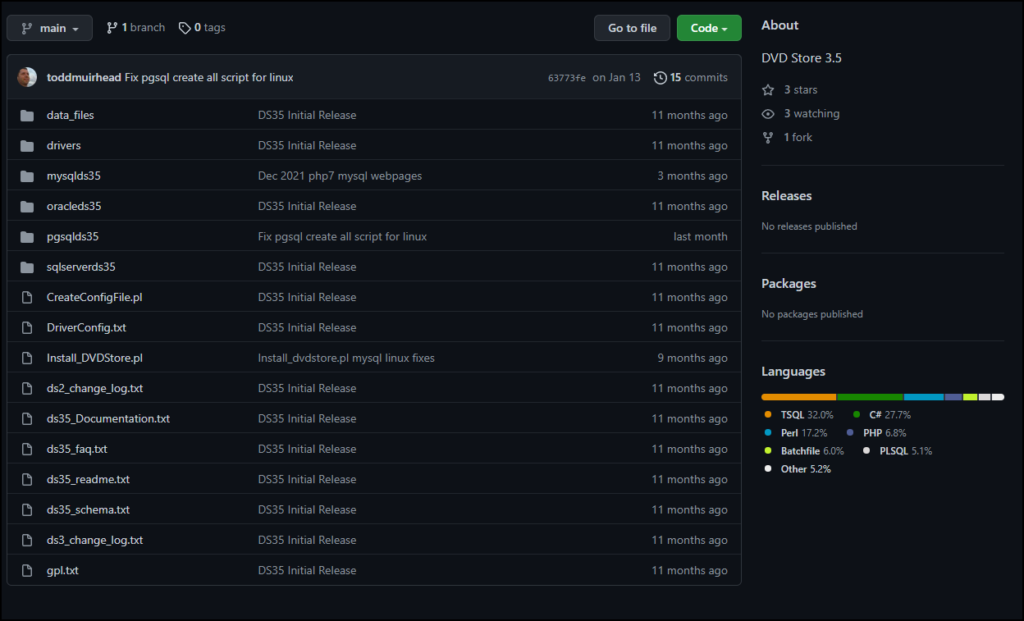Image resolution: width=1024 pixels, height=621 pixels.
Task: Click the file icon beside gpl.txt
Action: (27, 570)
